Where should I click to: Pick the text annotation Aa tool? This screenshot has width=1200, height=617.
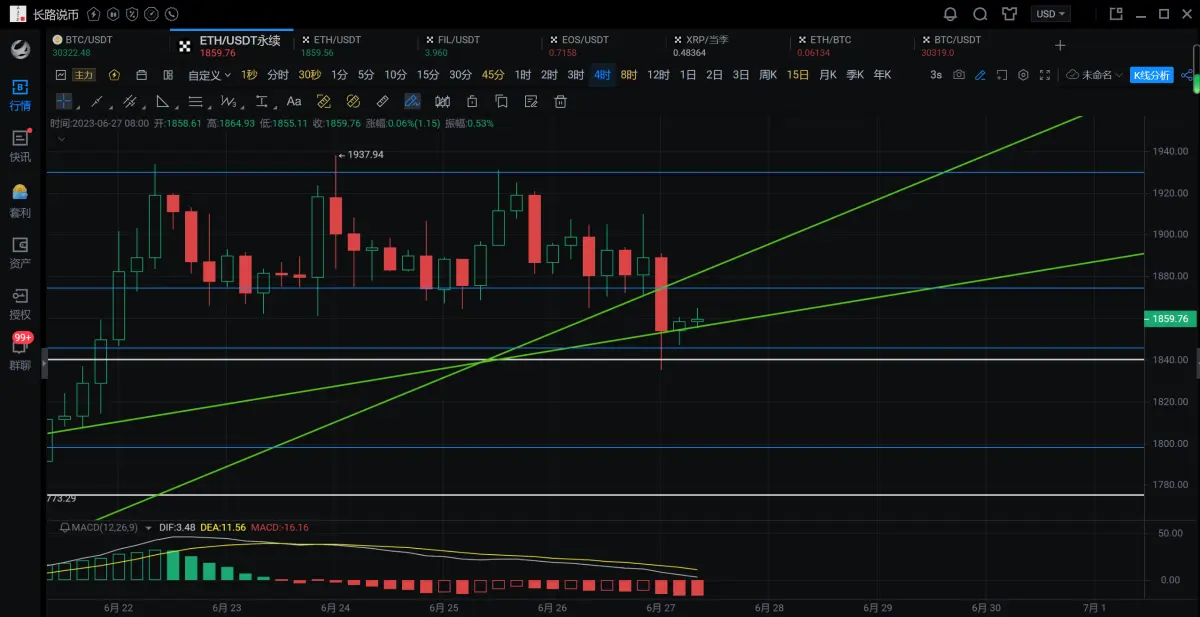[294, 101]
